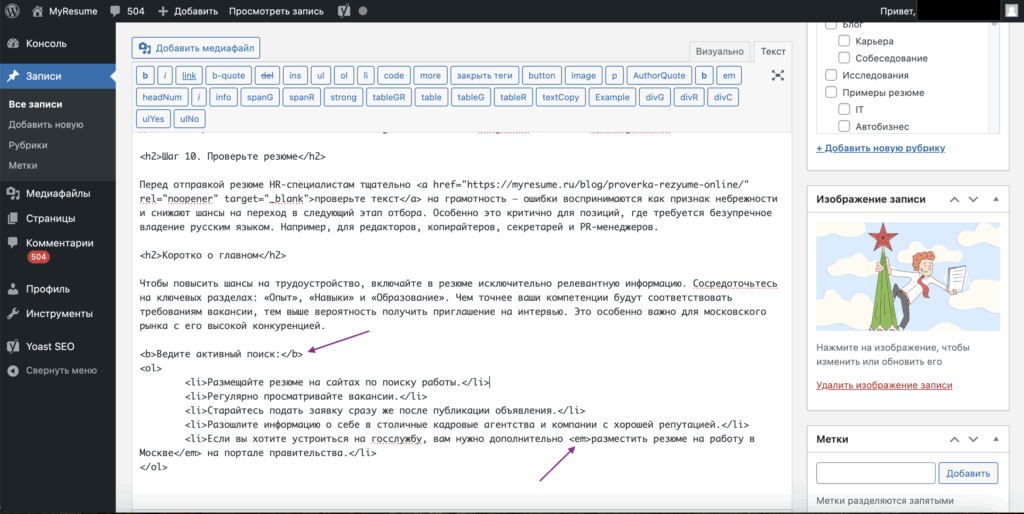The image size is (1024, 514).
Task: Insert ul list quicktag
Action: click(321, 76)
